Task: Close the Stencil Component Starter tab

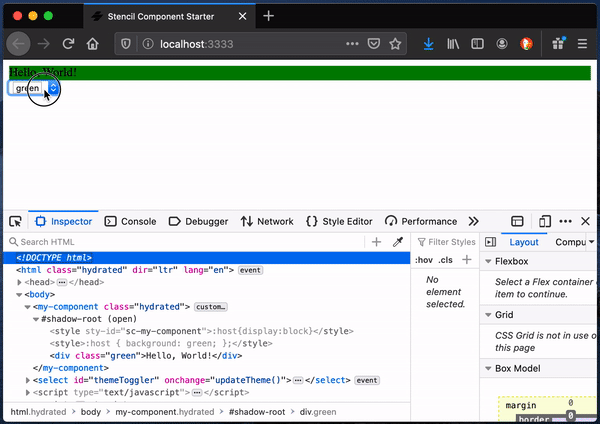Action: point(243,16)
